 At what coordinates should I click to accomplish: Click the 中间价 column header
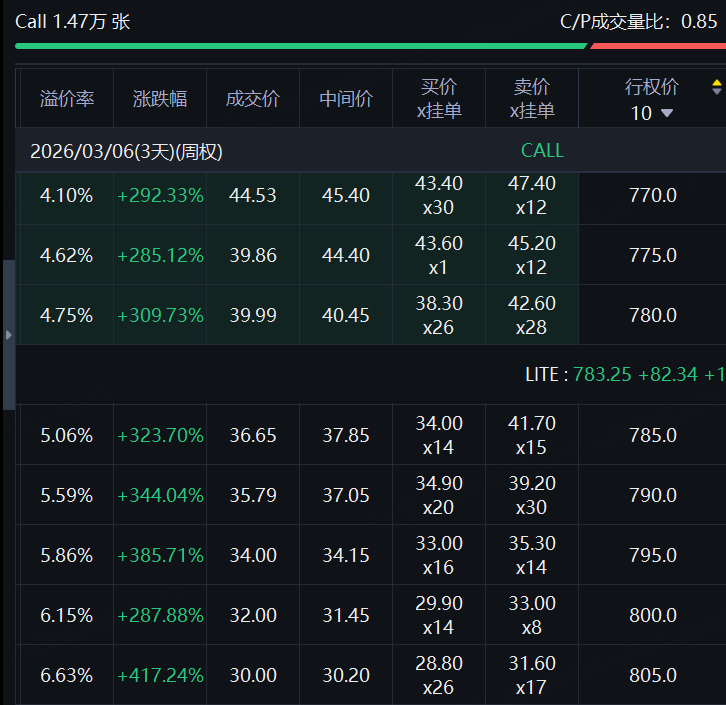coord(346,99)
